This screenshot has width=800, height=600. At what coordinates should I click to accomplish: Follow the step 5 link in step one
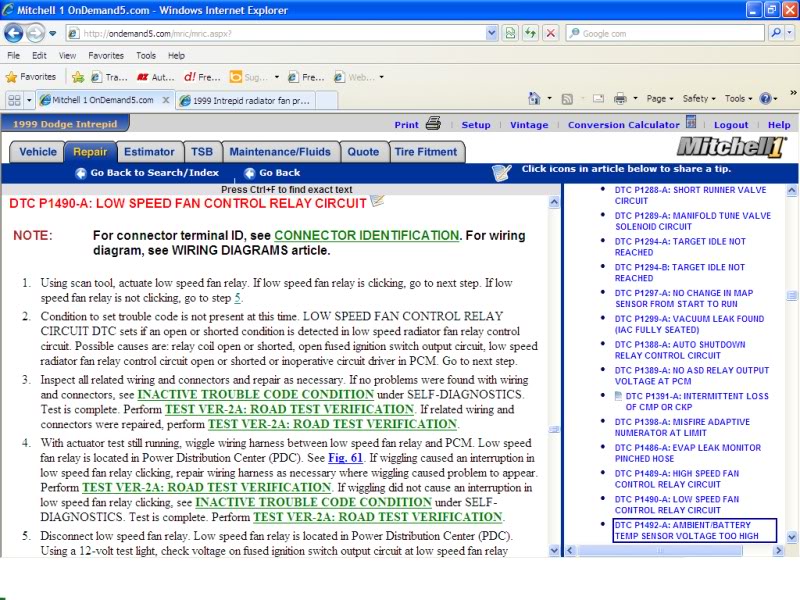(237, 297)
